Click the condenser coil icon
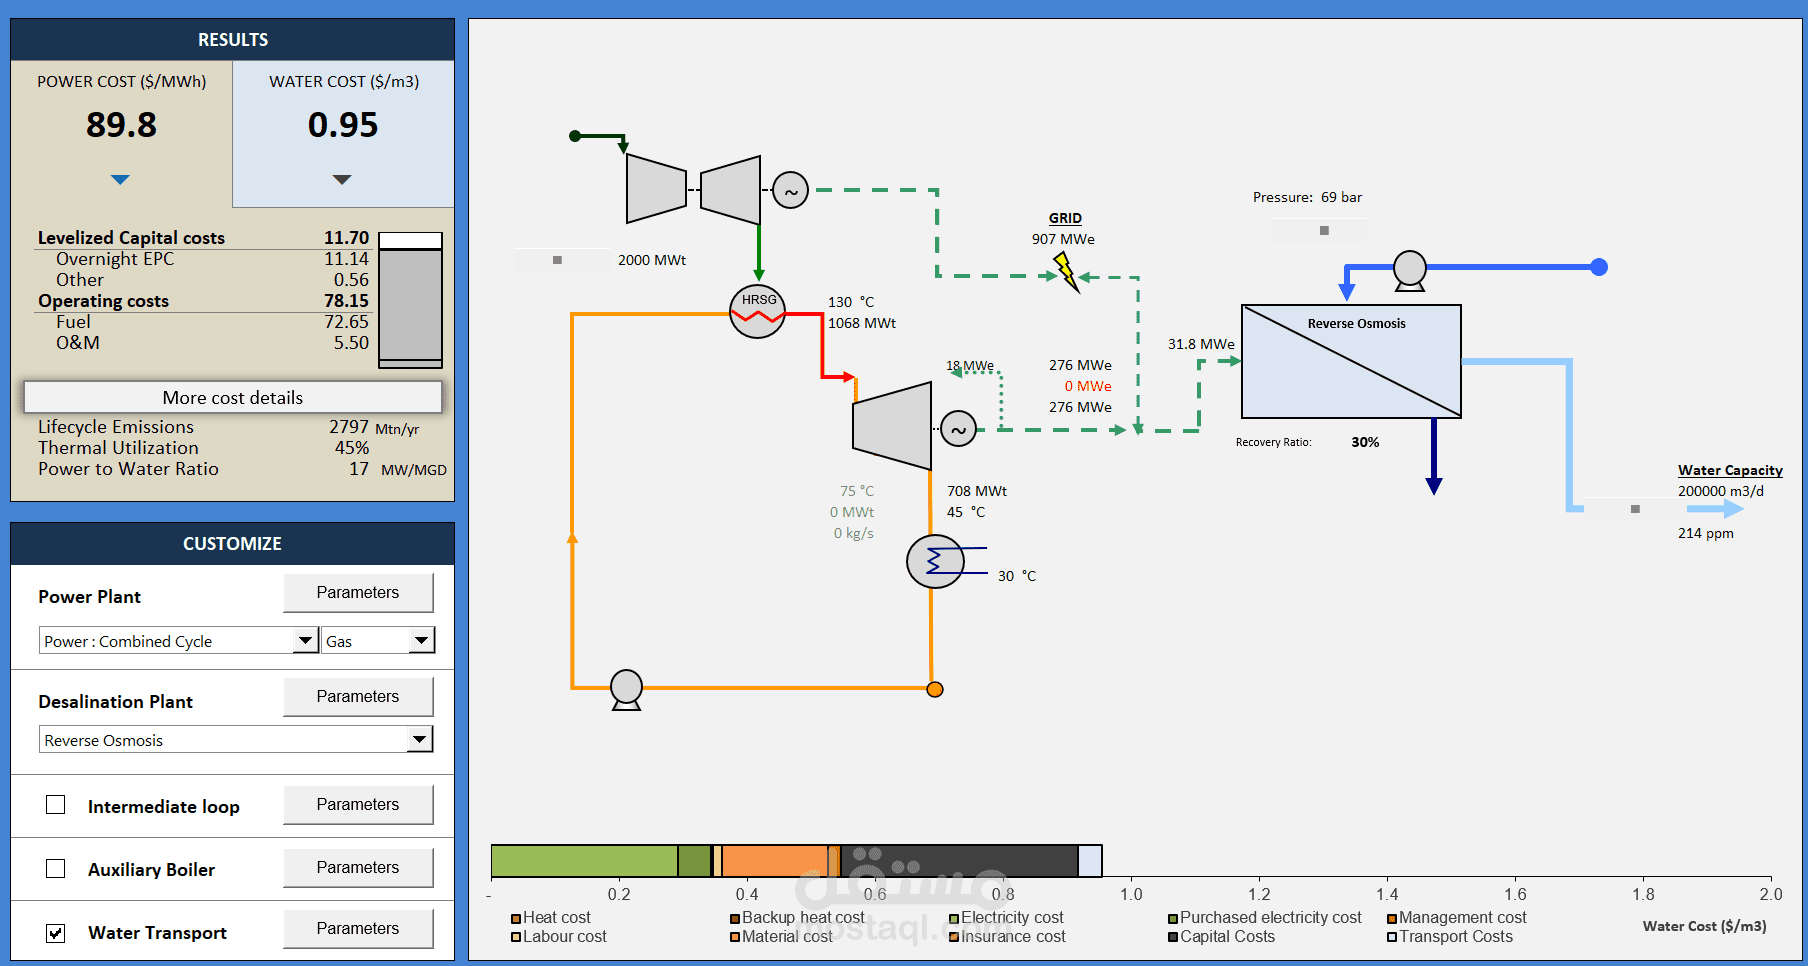This screenshot has height=966, width=1808. coord(935,562)
